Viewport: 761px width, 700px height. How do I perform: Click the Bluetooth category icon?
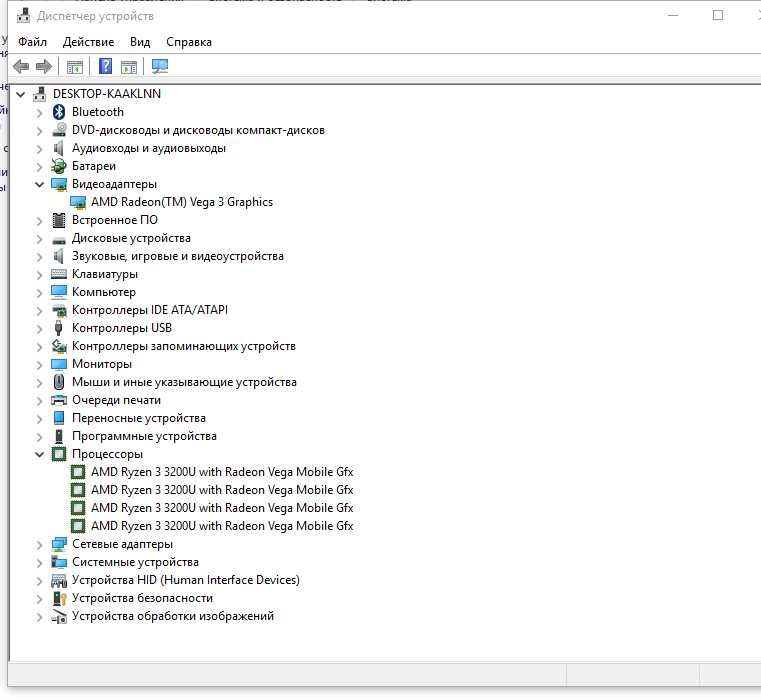pyautogui.click(x=59, y=112)
